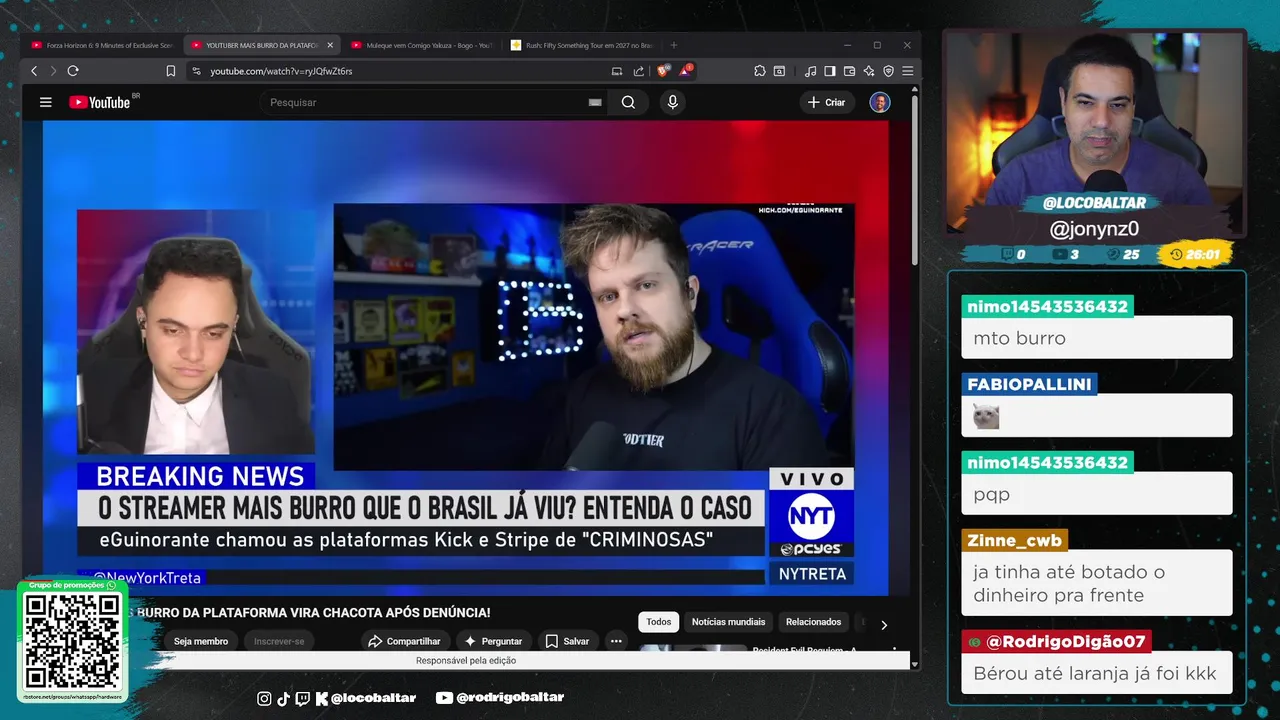Open the Brave Wallet icon

[849, 71]
